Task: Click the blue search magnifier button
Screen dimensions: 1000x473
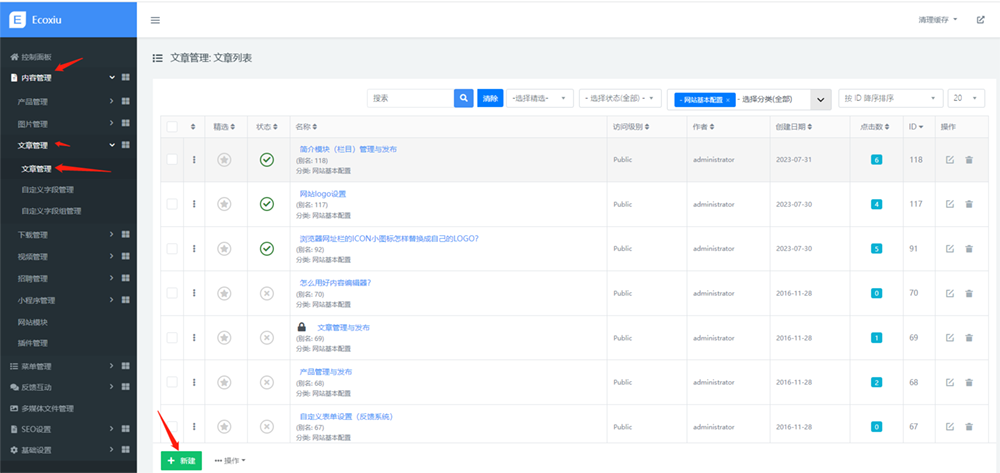Action: pyautogui.click(x=464, y=98)
